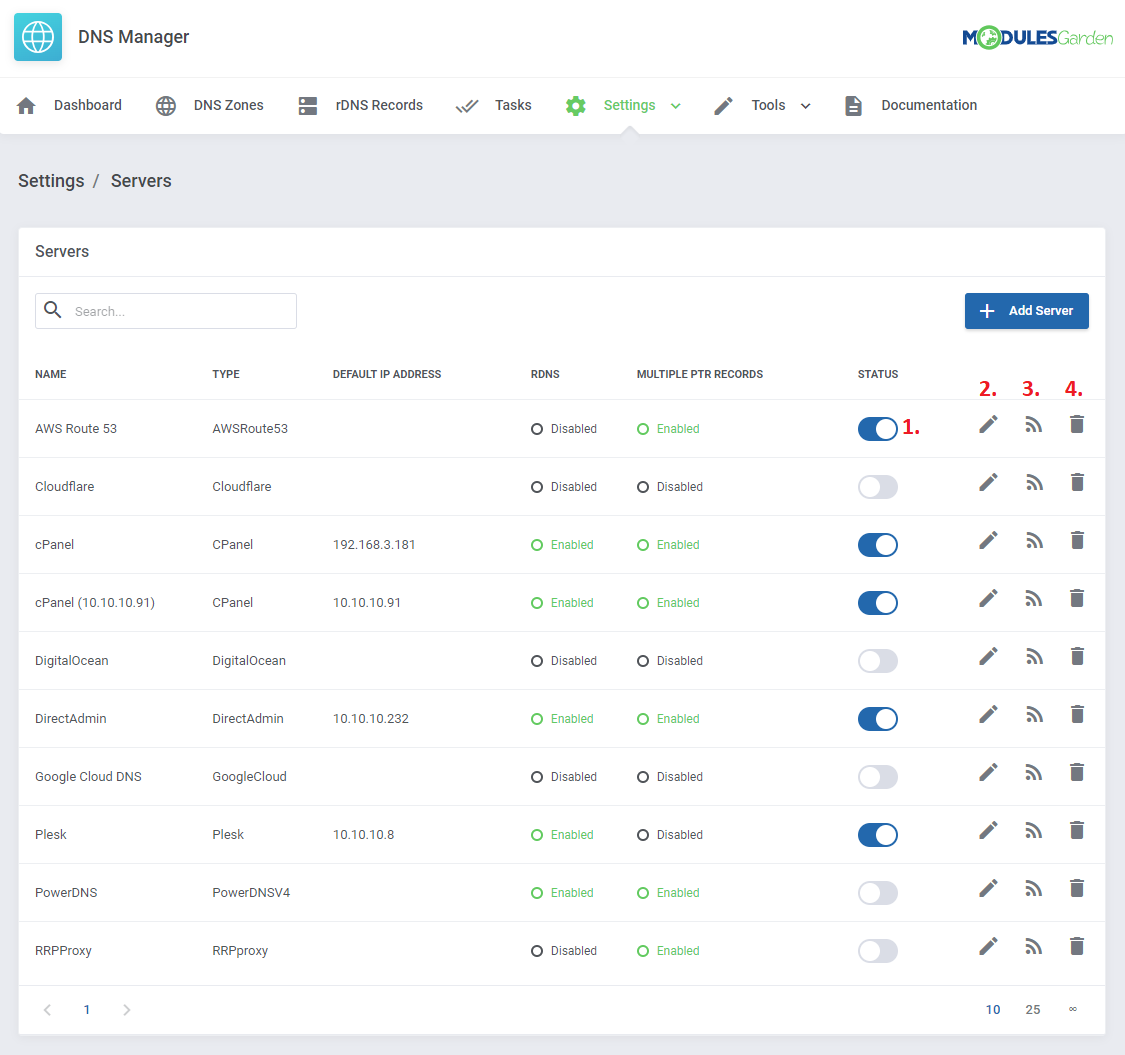Test connection for DigitalOcean server
Viewport: 1125px width, 1055px height.
coord(1033,657)
